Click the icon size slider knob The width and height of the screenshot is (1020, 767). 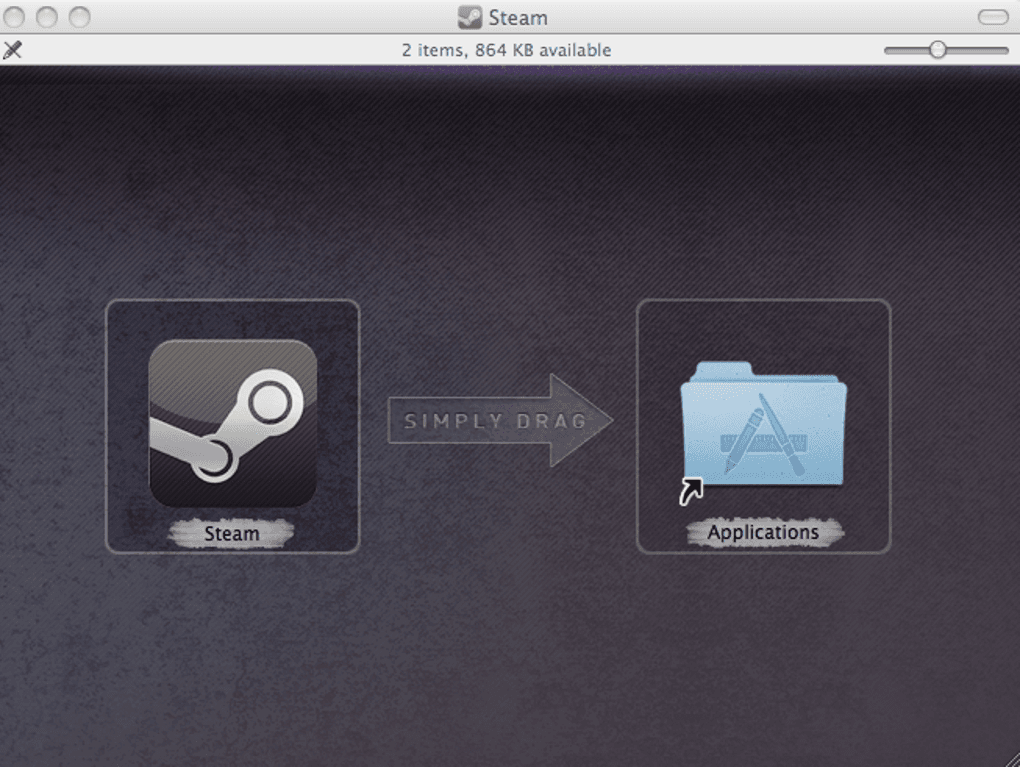[937, 50]
